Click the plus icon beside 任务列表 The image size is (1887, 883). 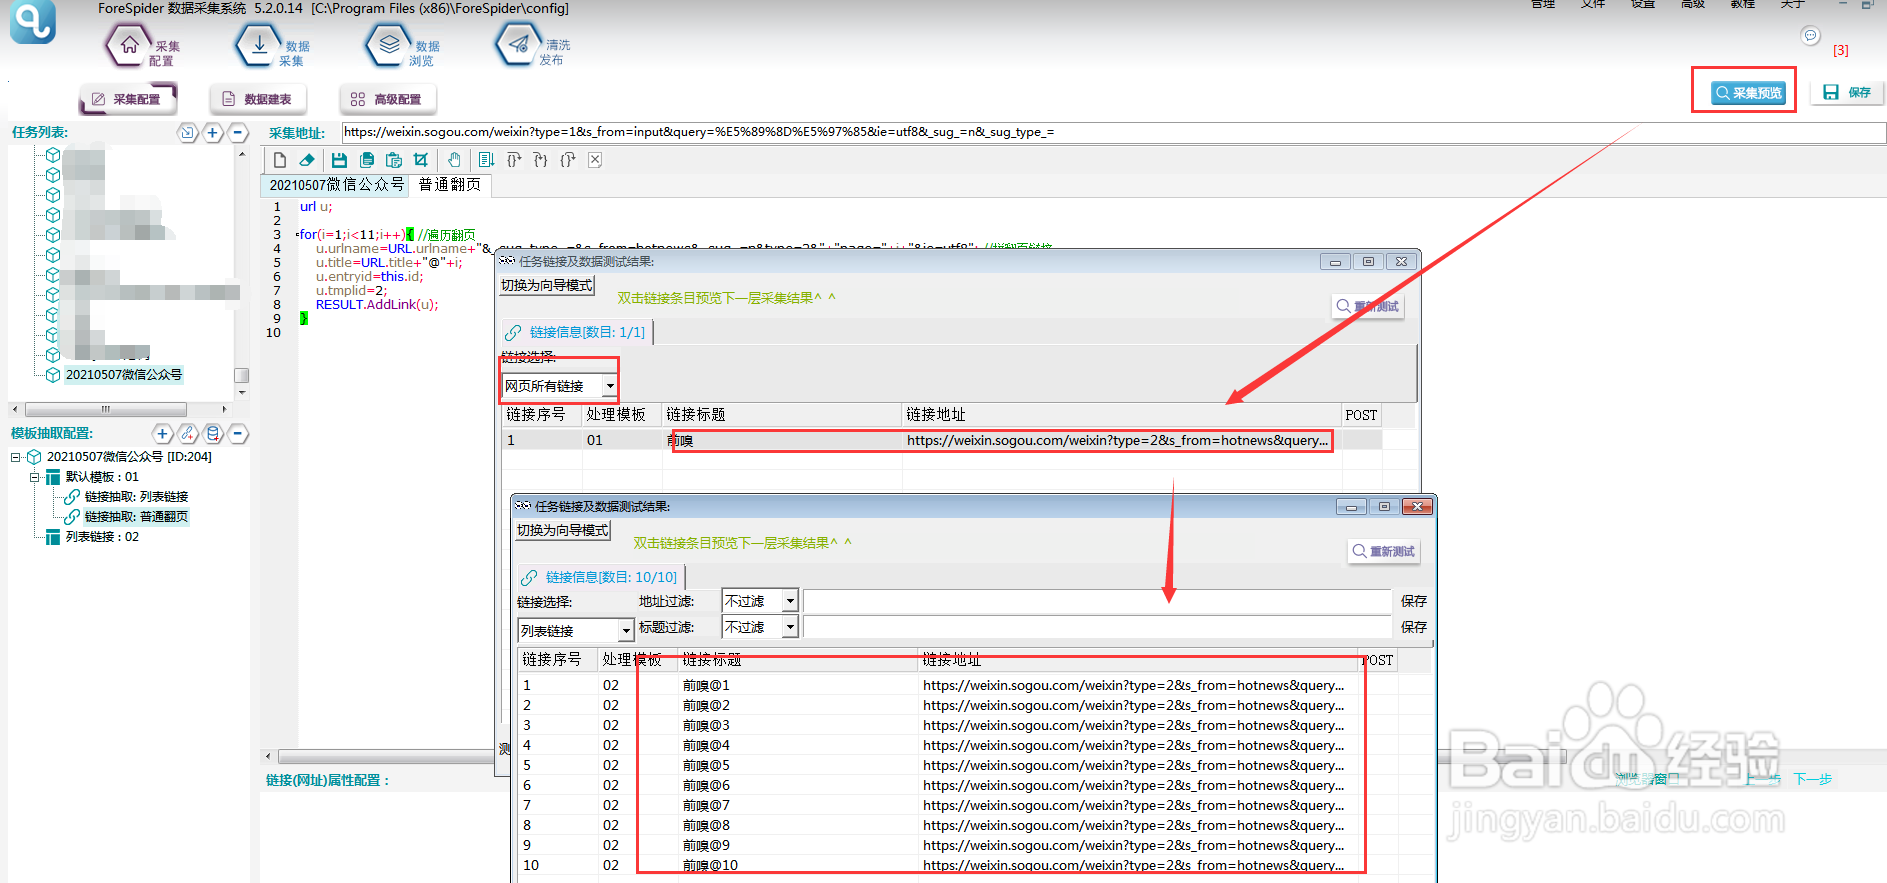tap(213, 132)
